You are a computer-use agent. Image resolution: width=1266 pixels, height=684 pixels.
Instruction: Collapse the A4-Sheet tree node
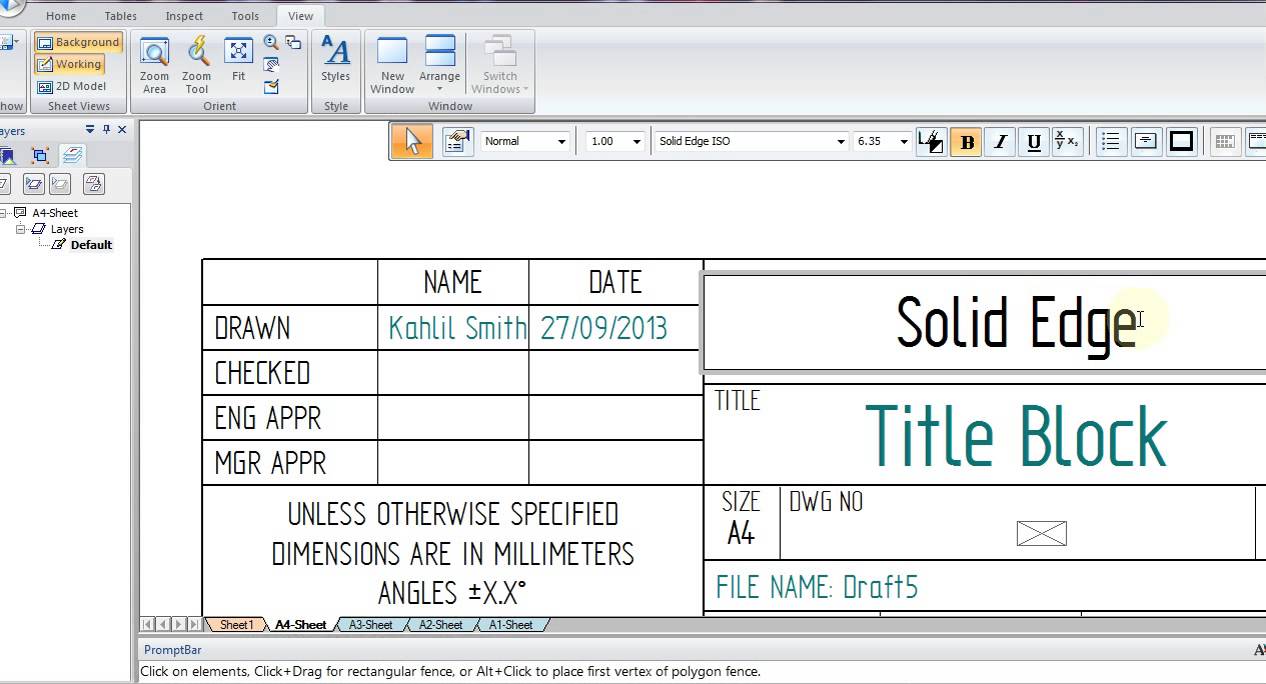(5, 213)
